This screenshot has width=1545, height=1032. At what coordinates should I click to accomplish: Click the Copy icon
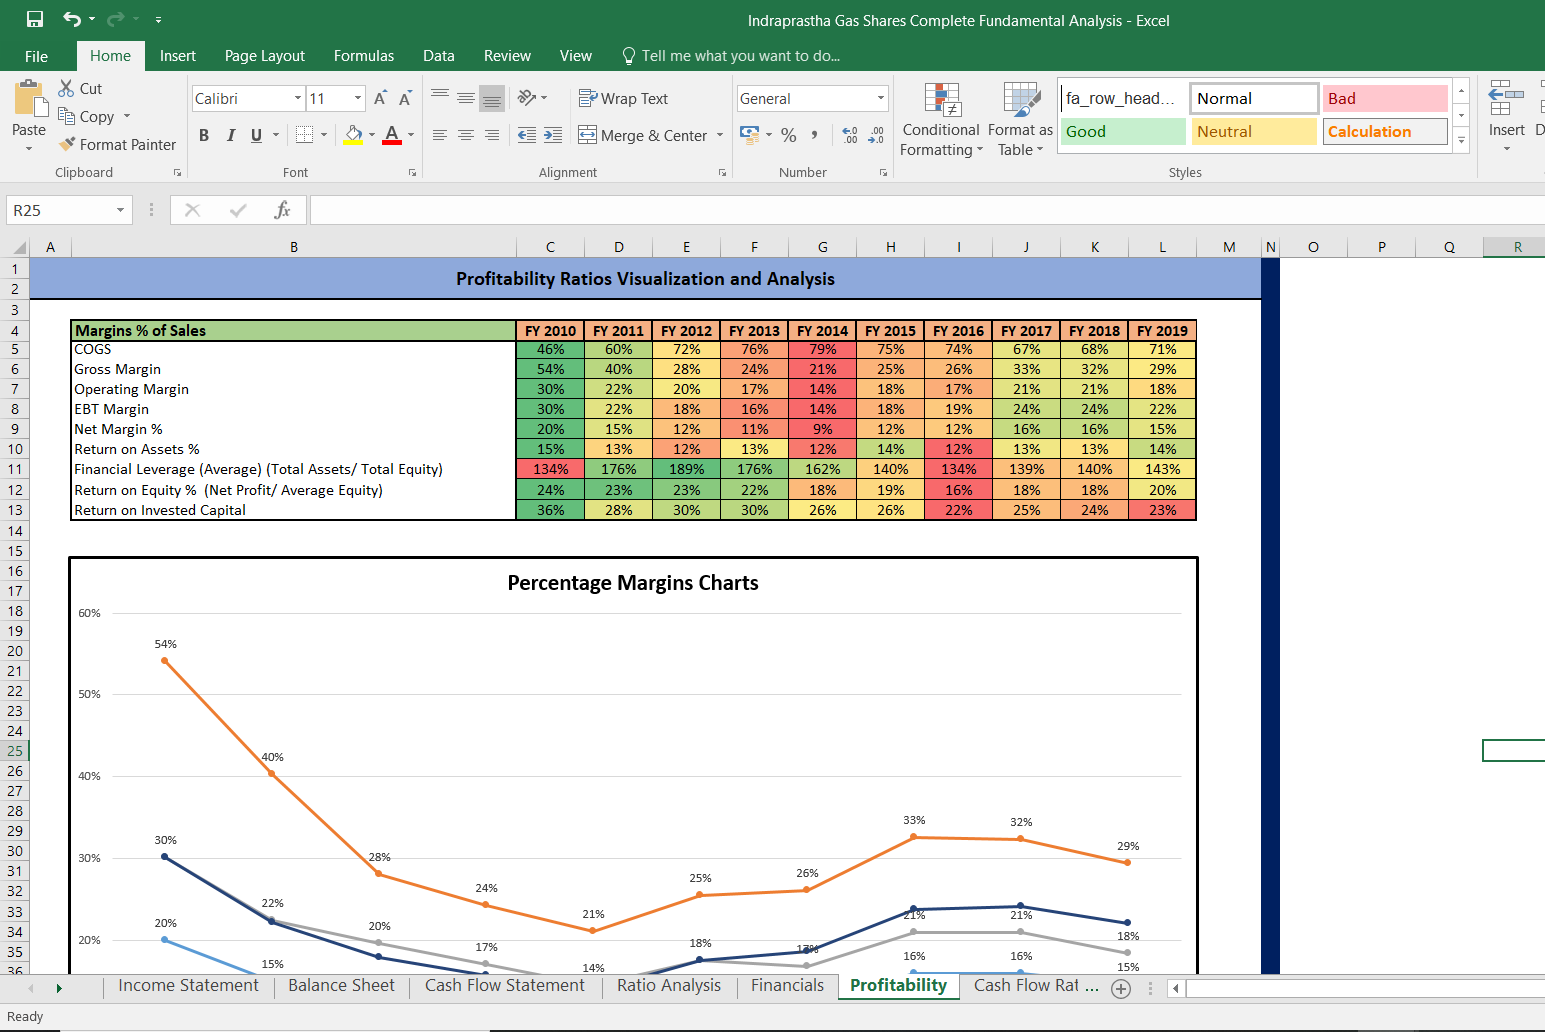[66, 116]
